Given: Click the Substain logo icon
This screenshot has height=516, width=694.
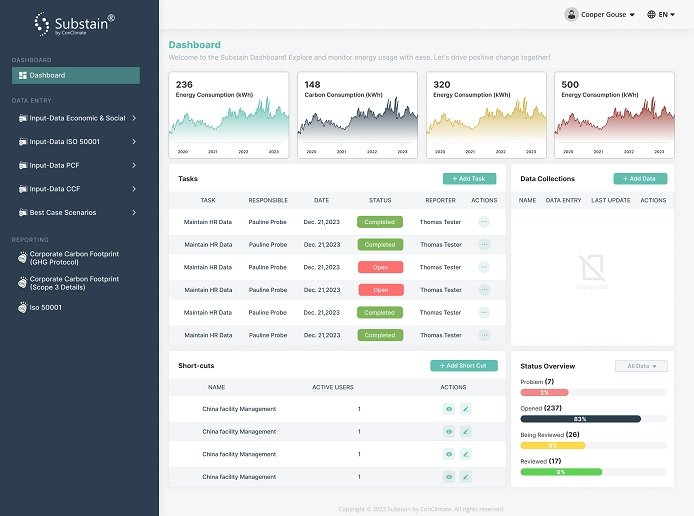Looking at the screenshot, I should pyautogui.click(x=45, y=22).
